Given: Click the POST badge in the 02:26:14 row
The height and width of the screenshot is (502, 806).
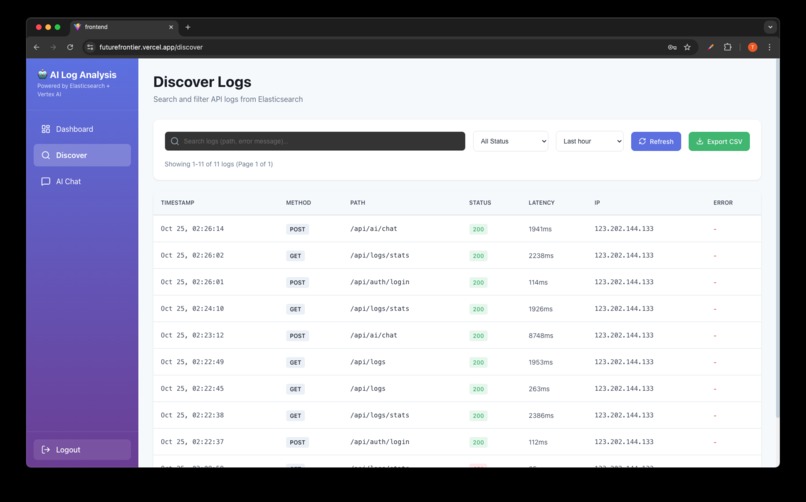Looking at the screenshot, I should (297, 229).
